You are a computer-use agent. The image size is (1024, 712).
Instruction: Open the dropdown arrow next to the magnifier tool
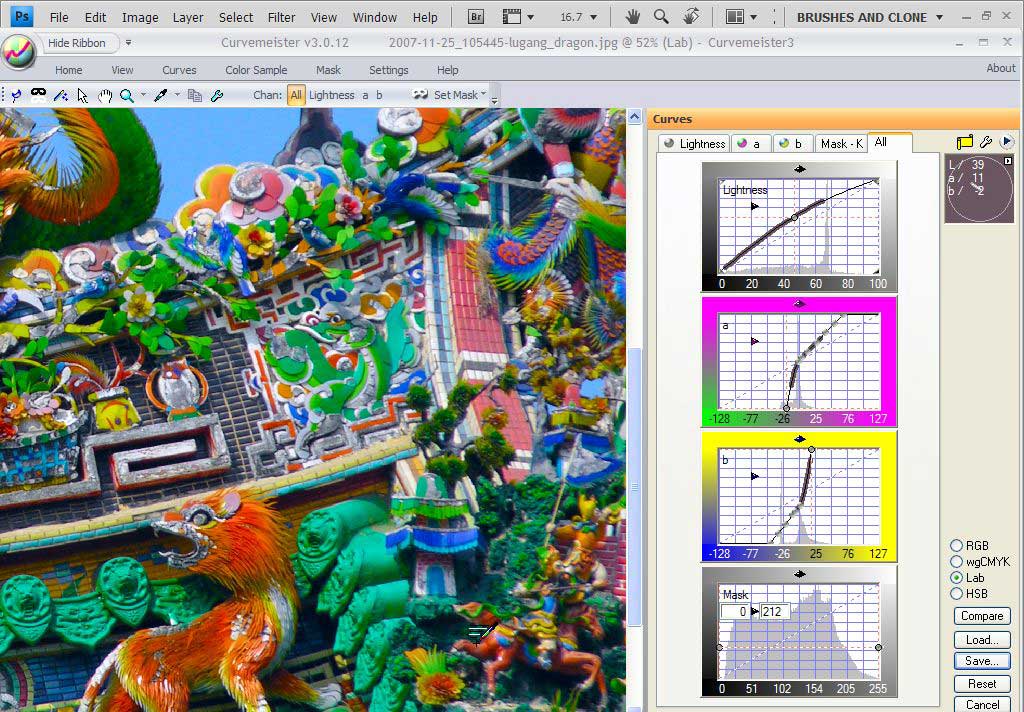click(143, 95)
